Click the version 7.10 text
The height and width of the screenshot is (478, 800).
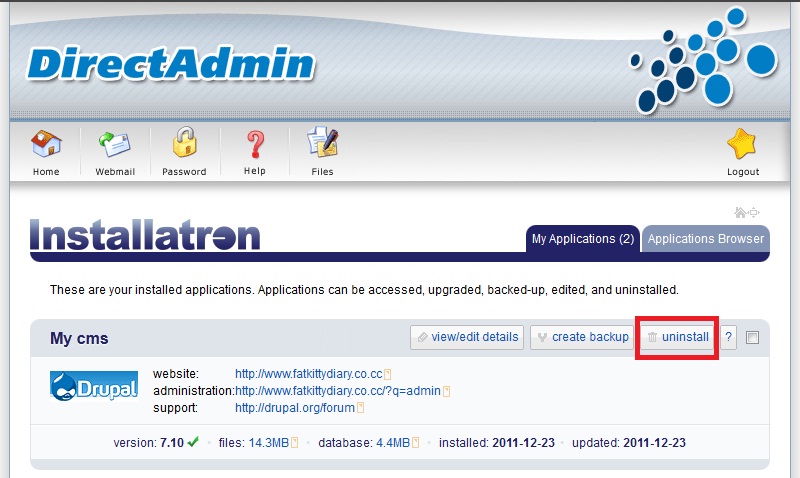click(x=148, y=443)
